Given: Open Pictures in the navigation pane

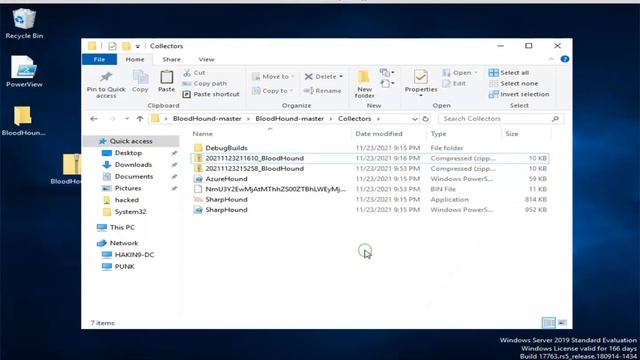Looking at the screenshot, I should tap(128, 188).
